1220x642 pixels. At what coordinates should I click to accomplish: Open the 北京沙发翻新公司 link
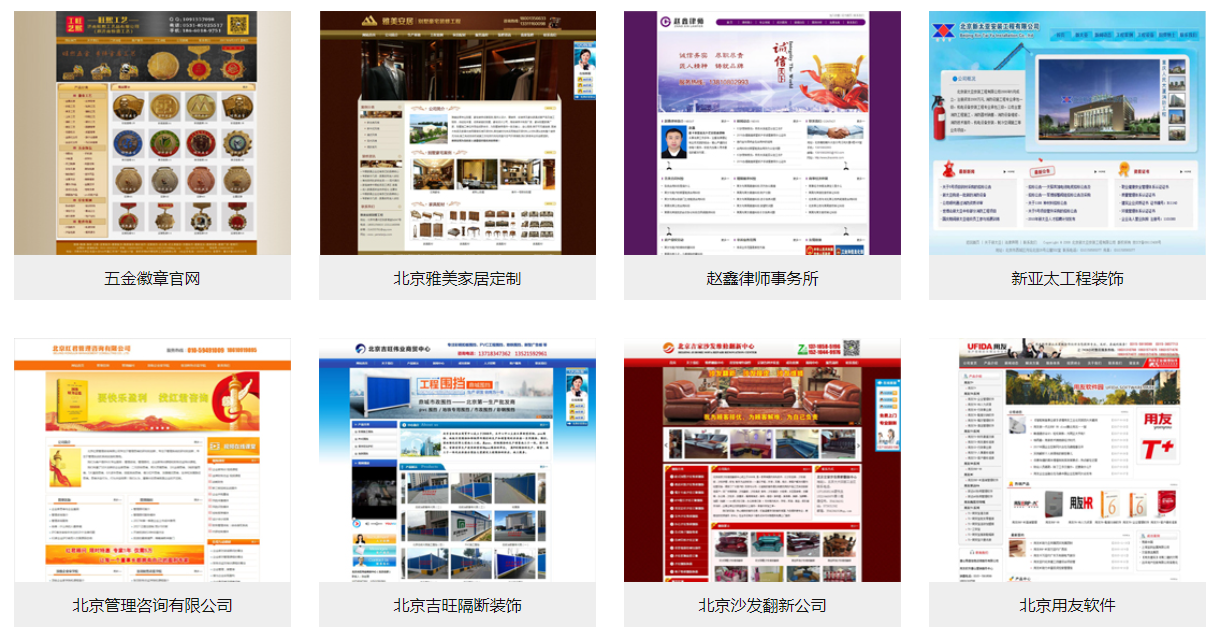click(x=762, y=605)
